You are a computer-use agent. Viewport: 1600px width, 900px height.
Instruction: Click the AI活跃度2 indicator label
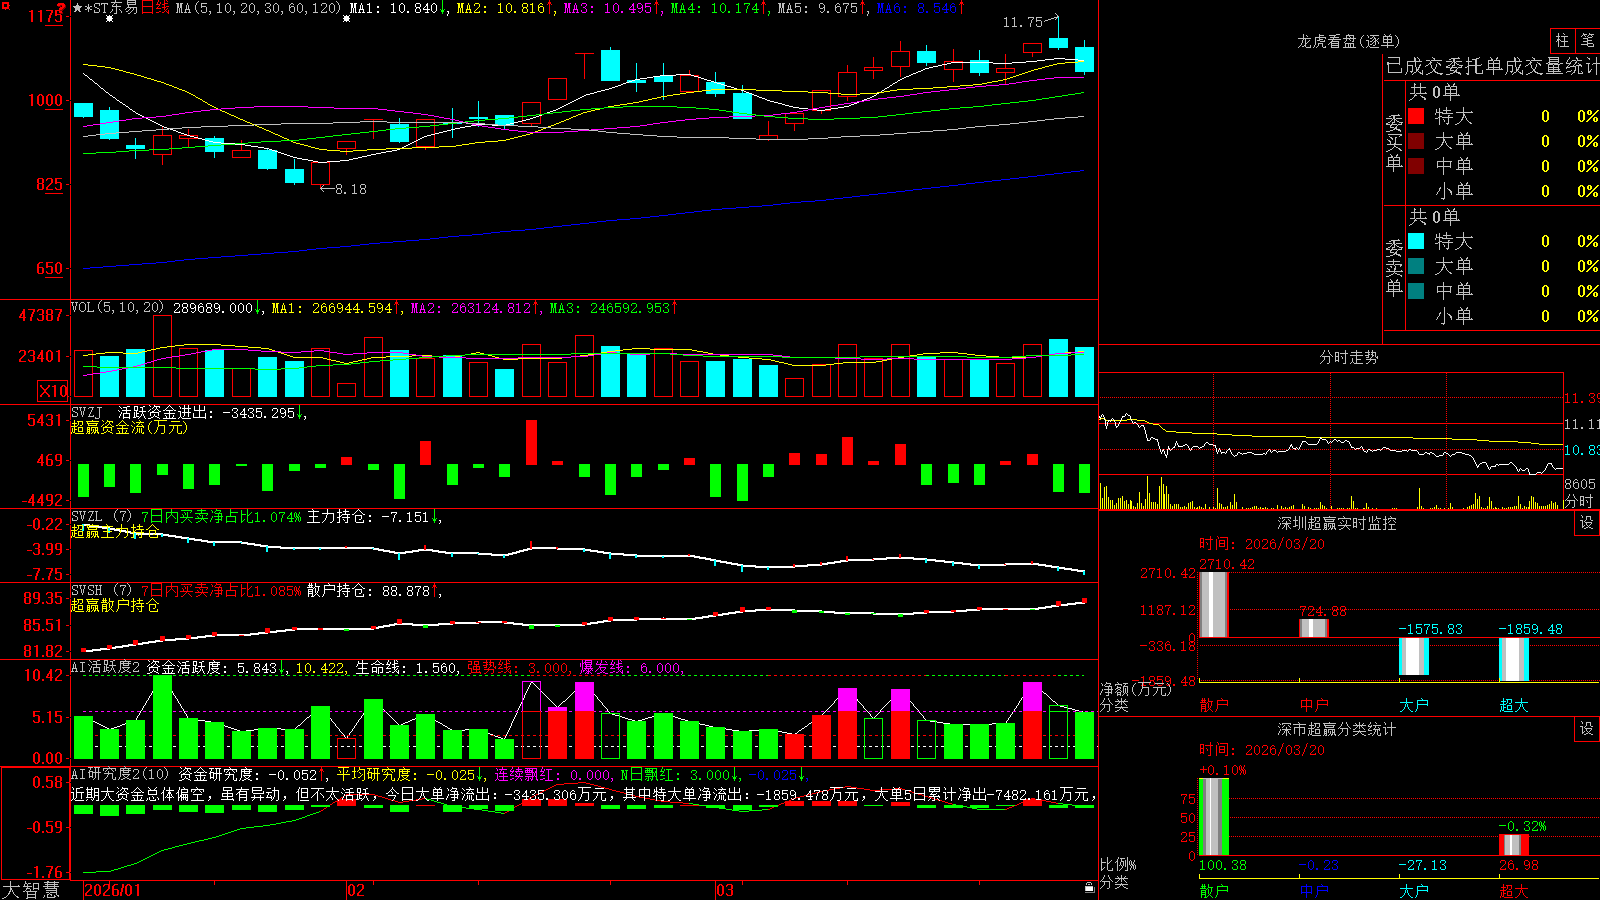coord(105,667)
